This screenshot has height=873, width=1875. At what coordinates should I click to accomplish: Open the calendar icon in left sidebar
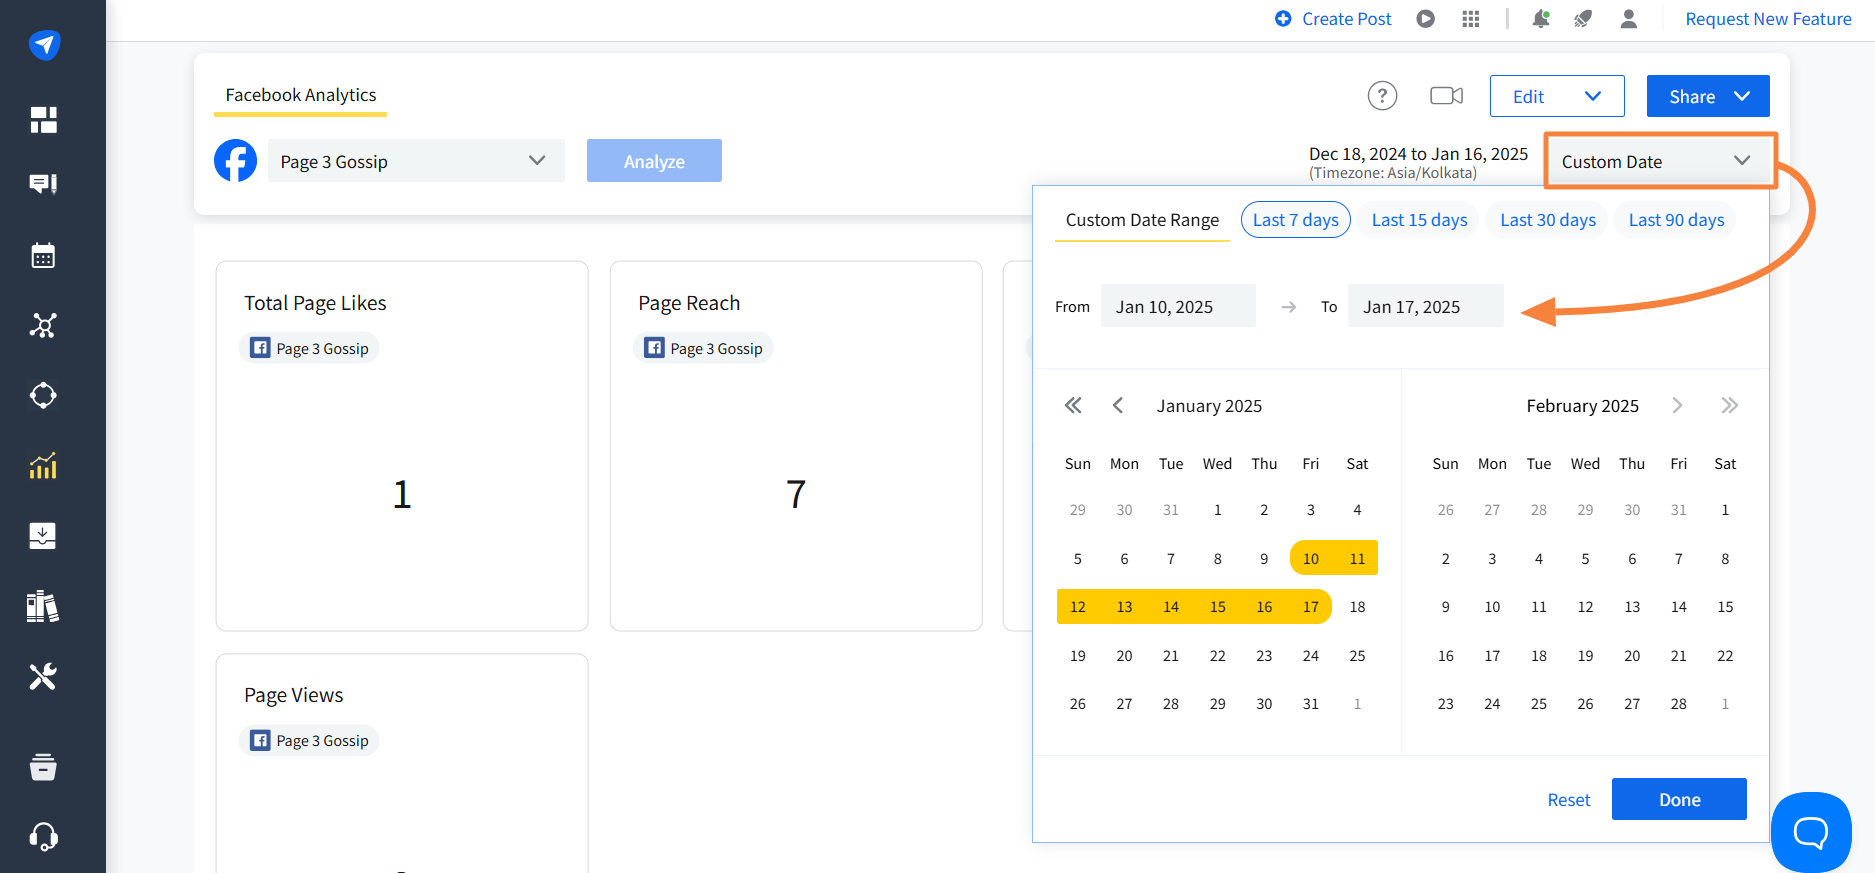[x=43, y=256]
